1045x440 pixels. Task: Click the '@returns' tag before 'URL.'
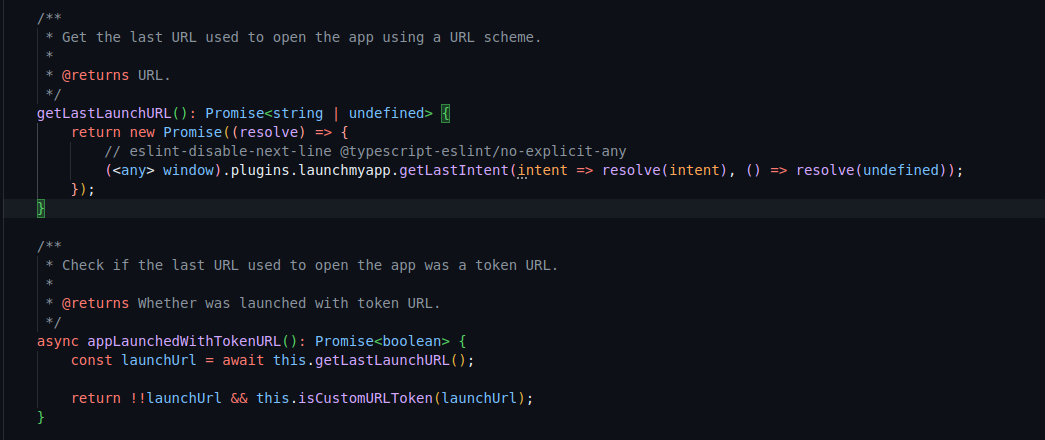[x=95, y=75]
